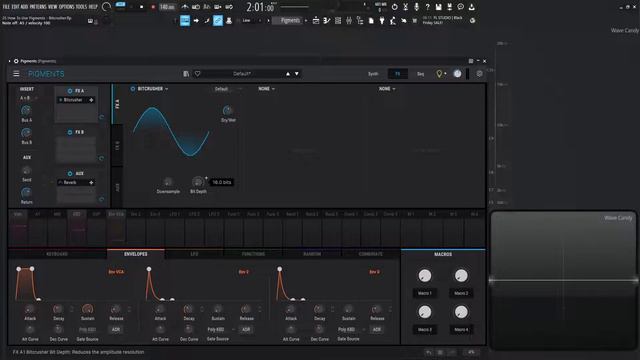Screen dimensions: 640x360
Task: Toggle ADR mode on Env 2
Action: 246,329
